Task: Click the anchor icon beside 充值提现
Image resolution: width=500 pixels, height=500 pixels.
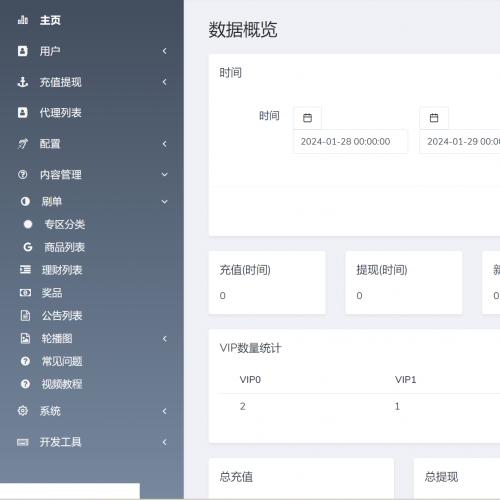Action: click(x=23, y=82)
